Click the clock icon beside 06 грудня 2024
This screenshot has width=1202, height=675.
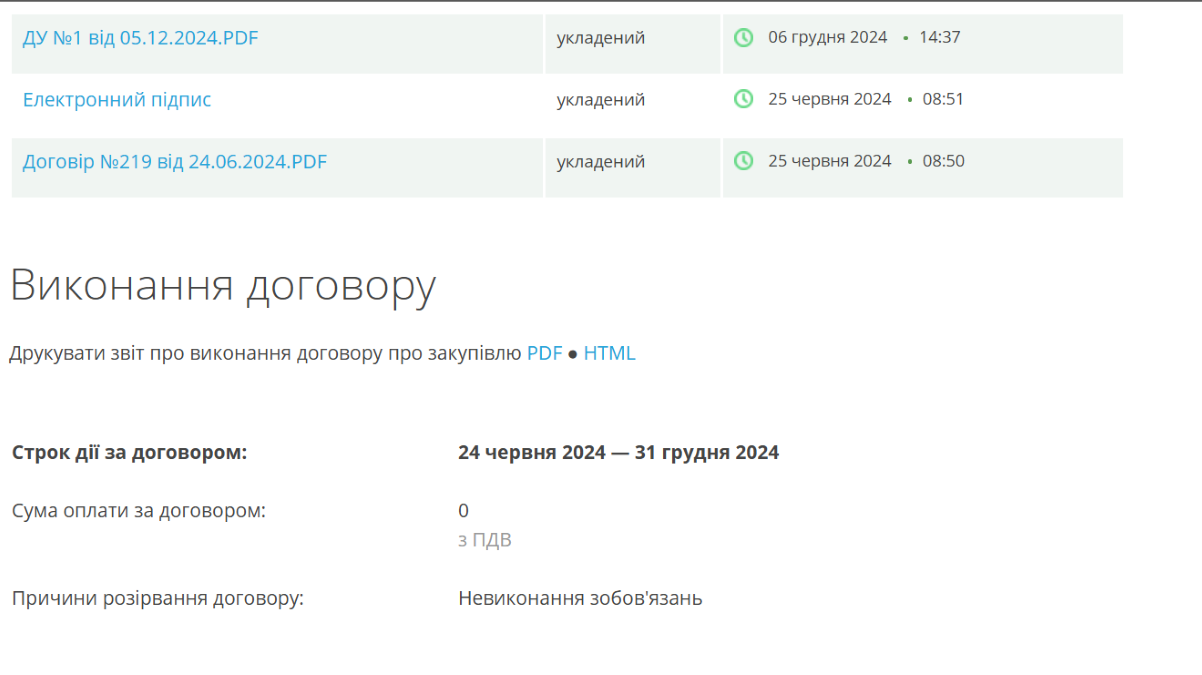tap(743, 38)
